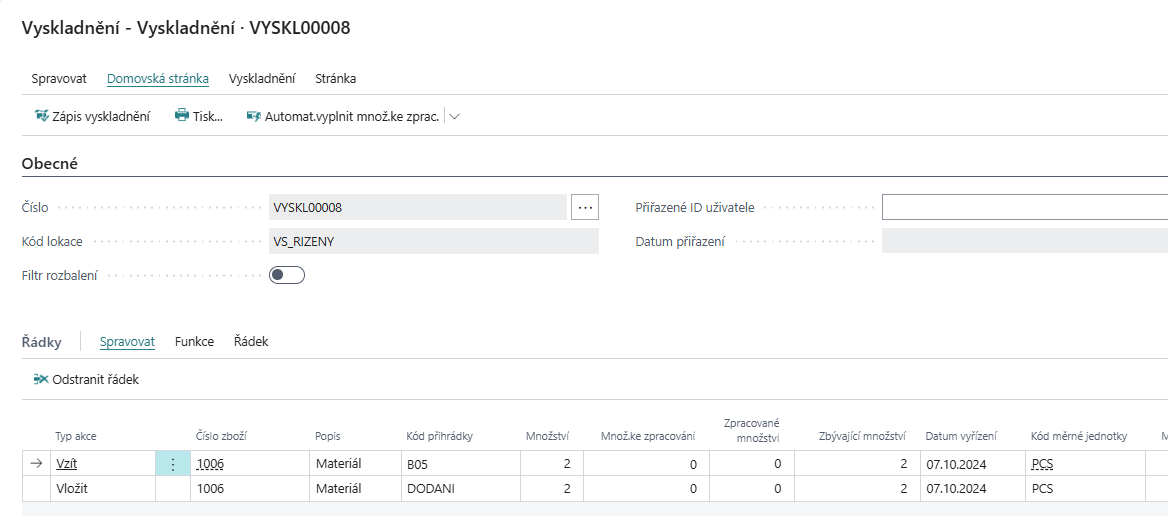
Task: Click item number 1006 link in first row
Action: coord(210,464)
